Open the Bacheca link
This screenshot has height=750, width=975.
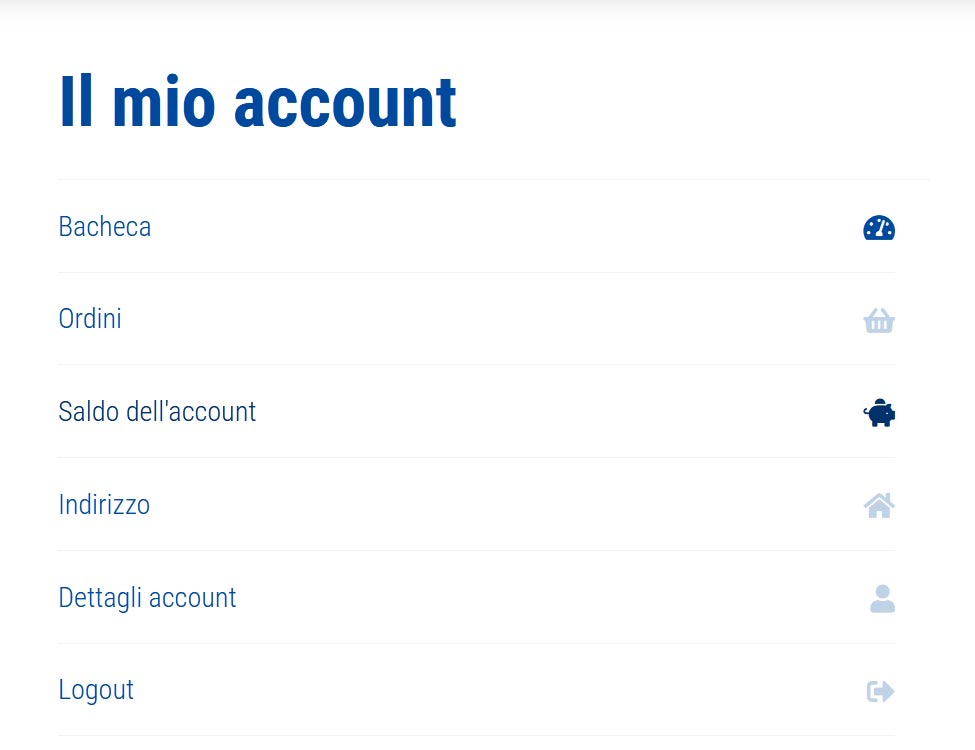(104, 227)
